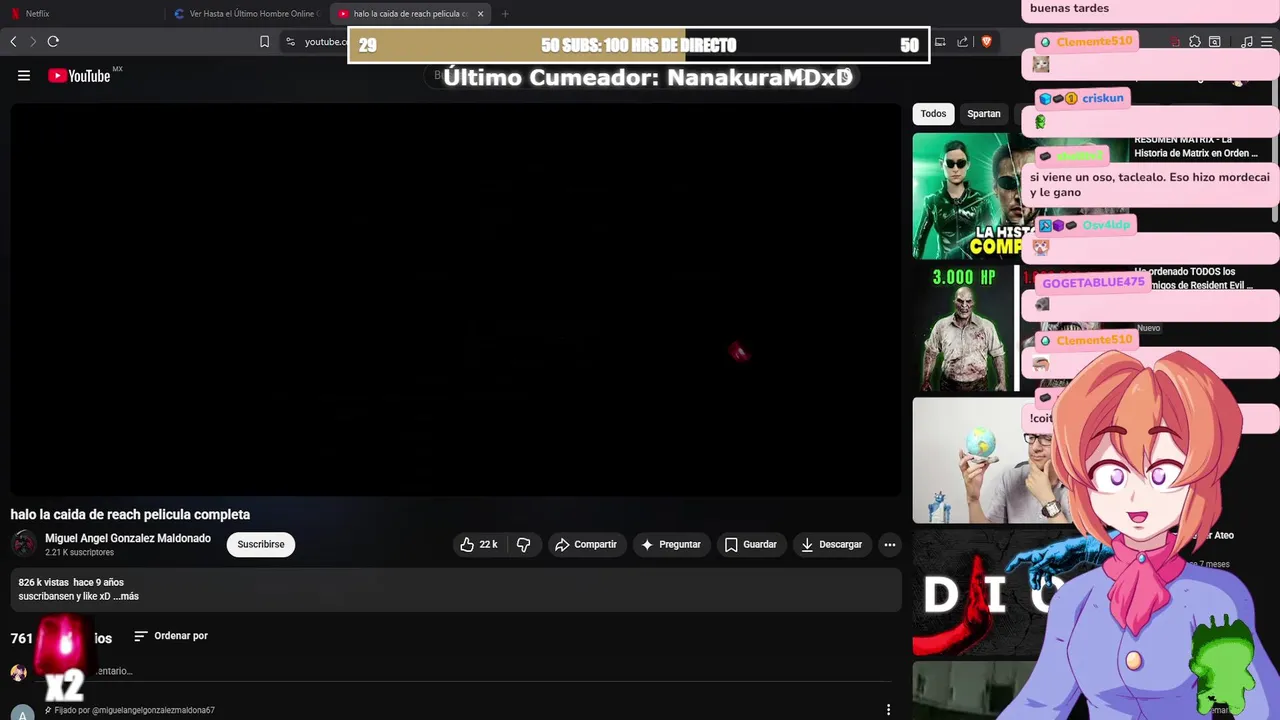Click the 2.21 K suscriptores text

tap(79, 552)
